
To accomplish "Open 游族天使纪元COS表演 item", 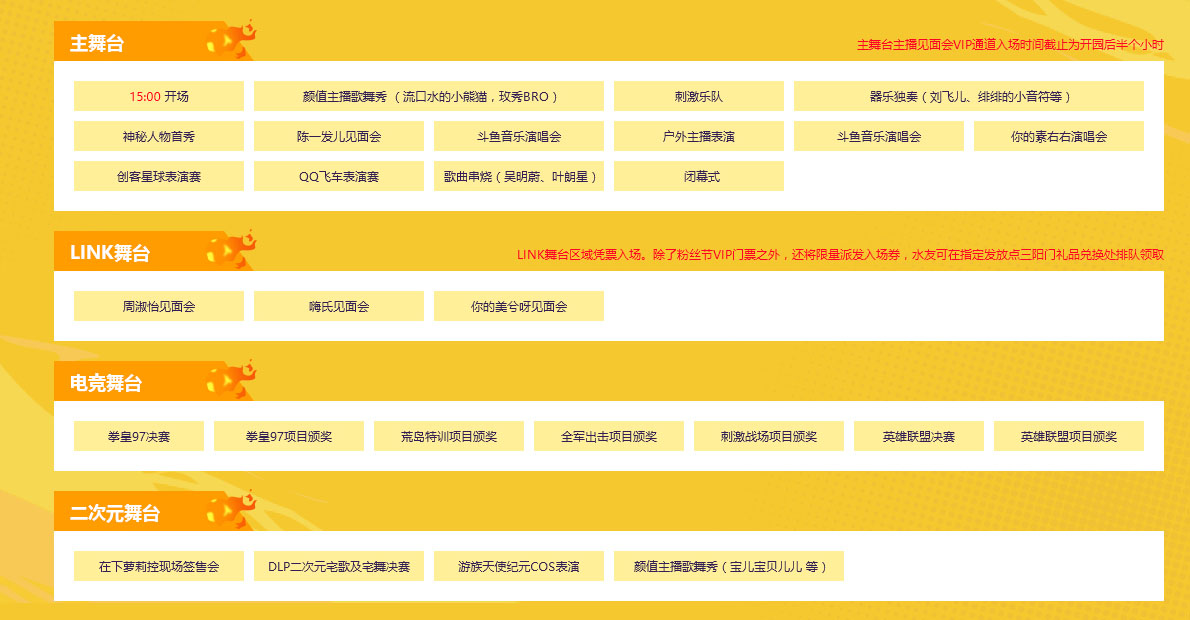I will [x=519, y=566].
